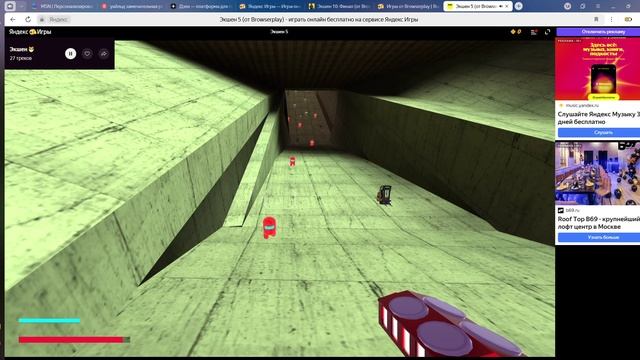The image size is (640, 360).
Task: Open the games feed notifications icon
Action: (x=534, y=32)
